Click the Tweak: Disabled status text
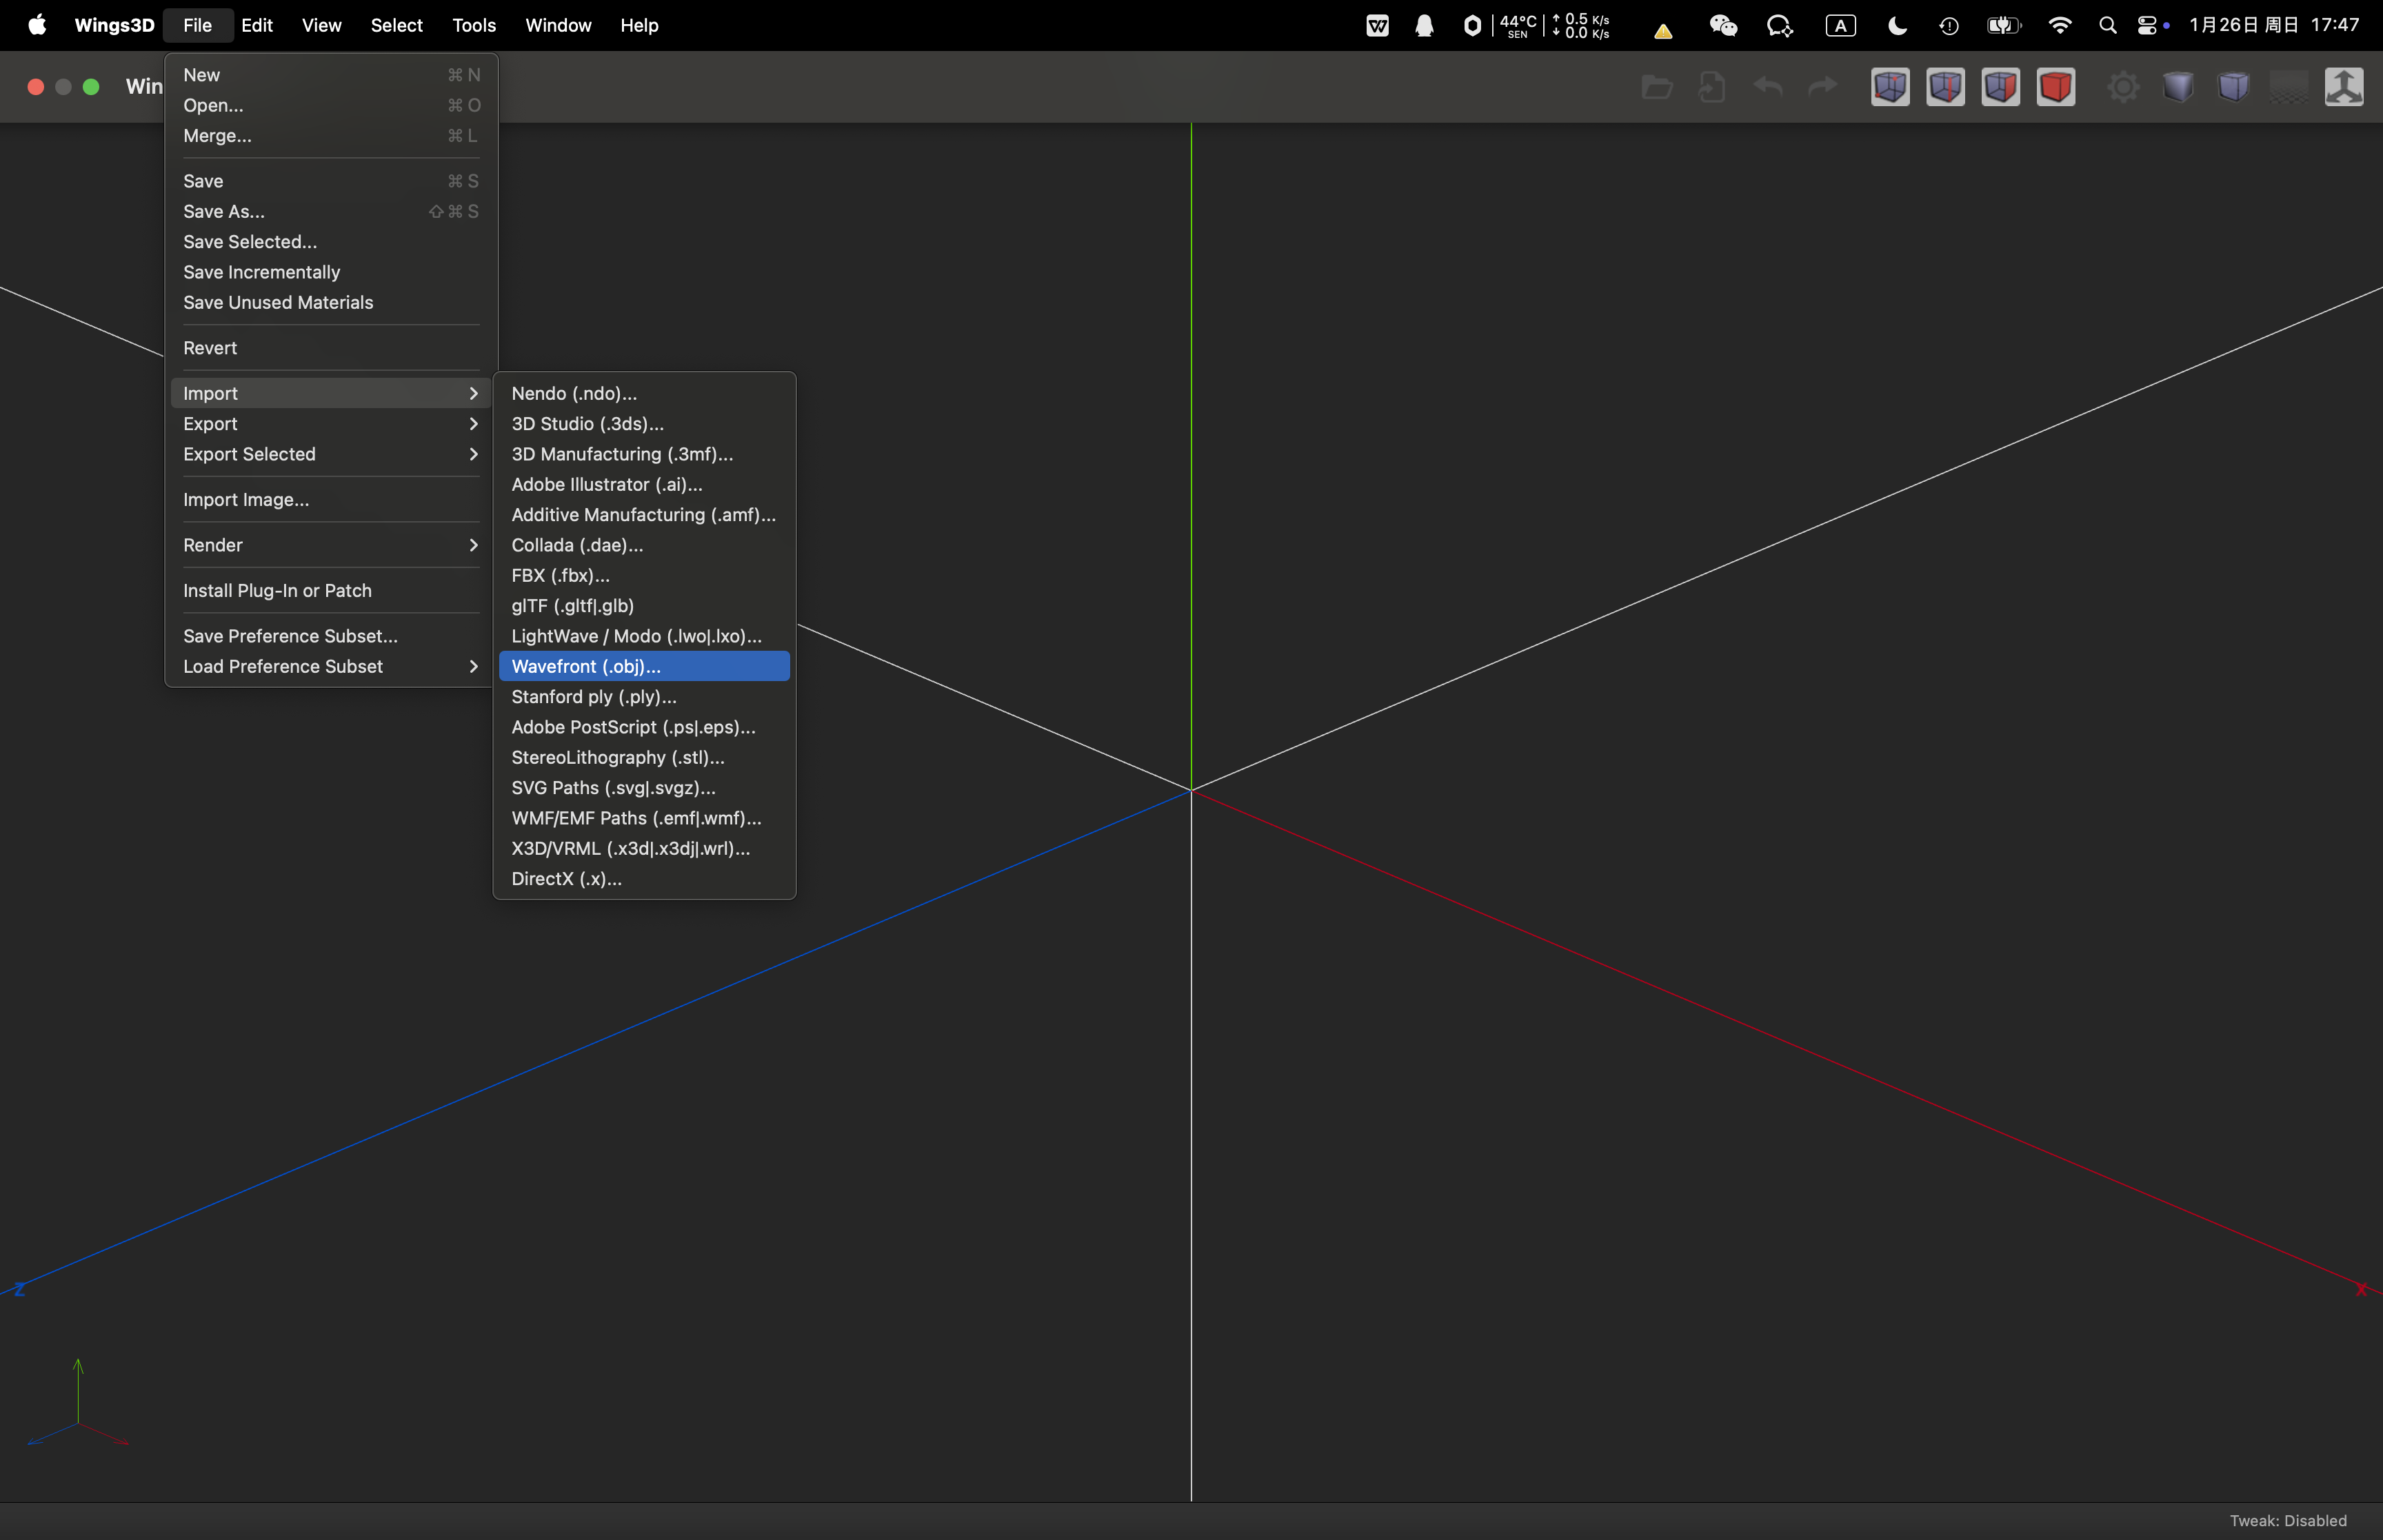Image resolution: width=2383 pixels, height=1540 pixels. pyautogui.click(x=2288, y=1520)
